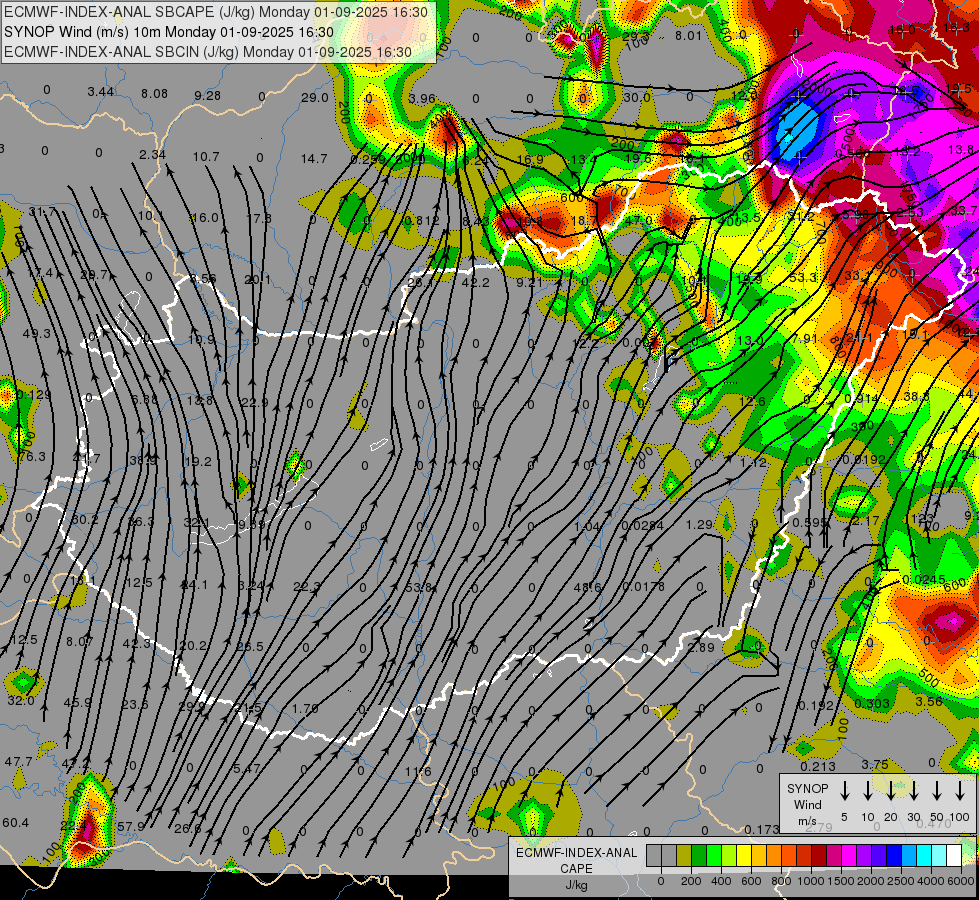Click the wind arrow above the 100 m/s label
This screenshot has height=900, width=979.
point(960,790)
